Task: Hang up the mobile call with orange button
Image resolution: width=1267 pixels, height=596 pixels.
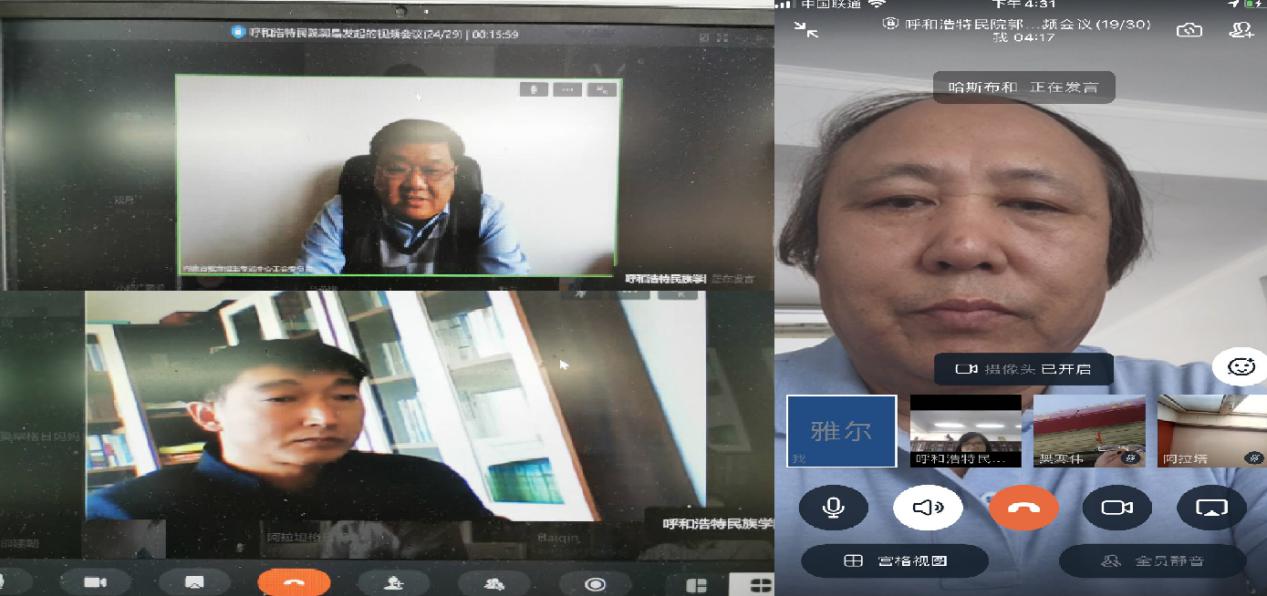Action: pos(1023,508)
